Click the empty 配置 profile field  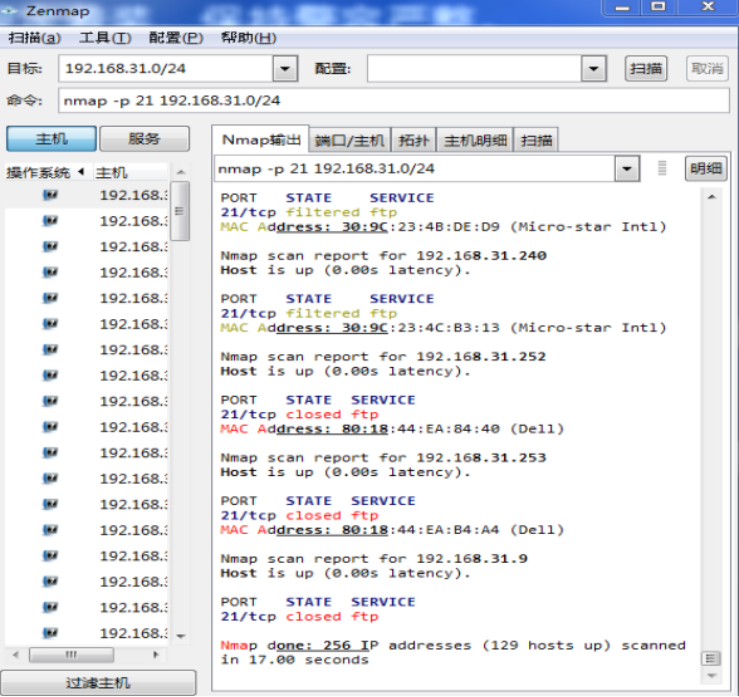(474, 69)
